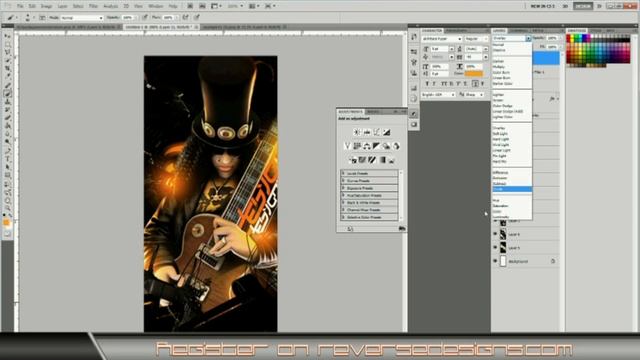
Task: Open Mini Bridge from the application bar
Action: pyautogui.click(x=202, y=6)
